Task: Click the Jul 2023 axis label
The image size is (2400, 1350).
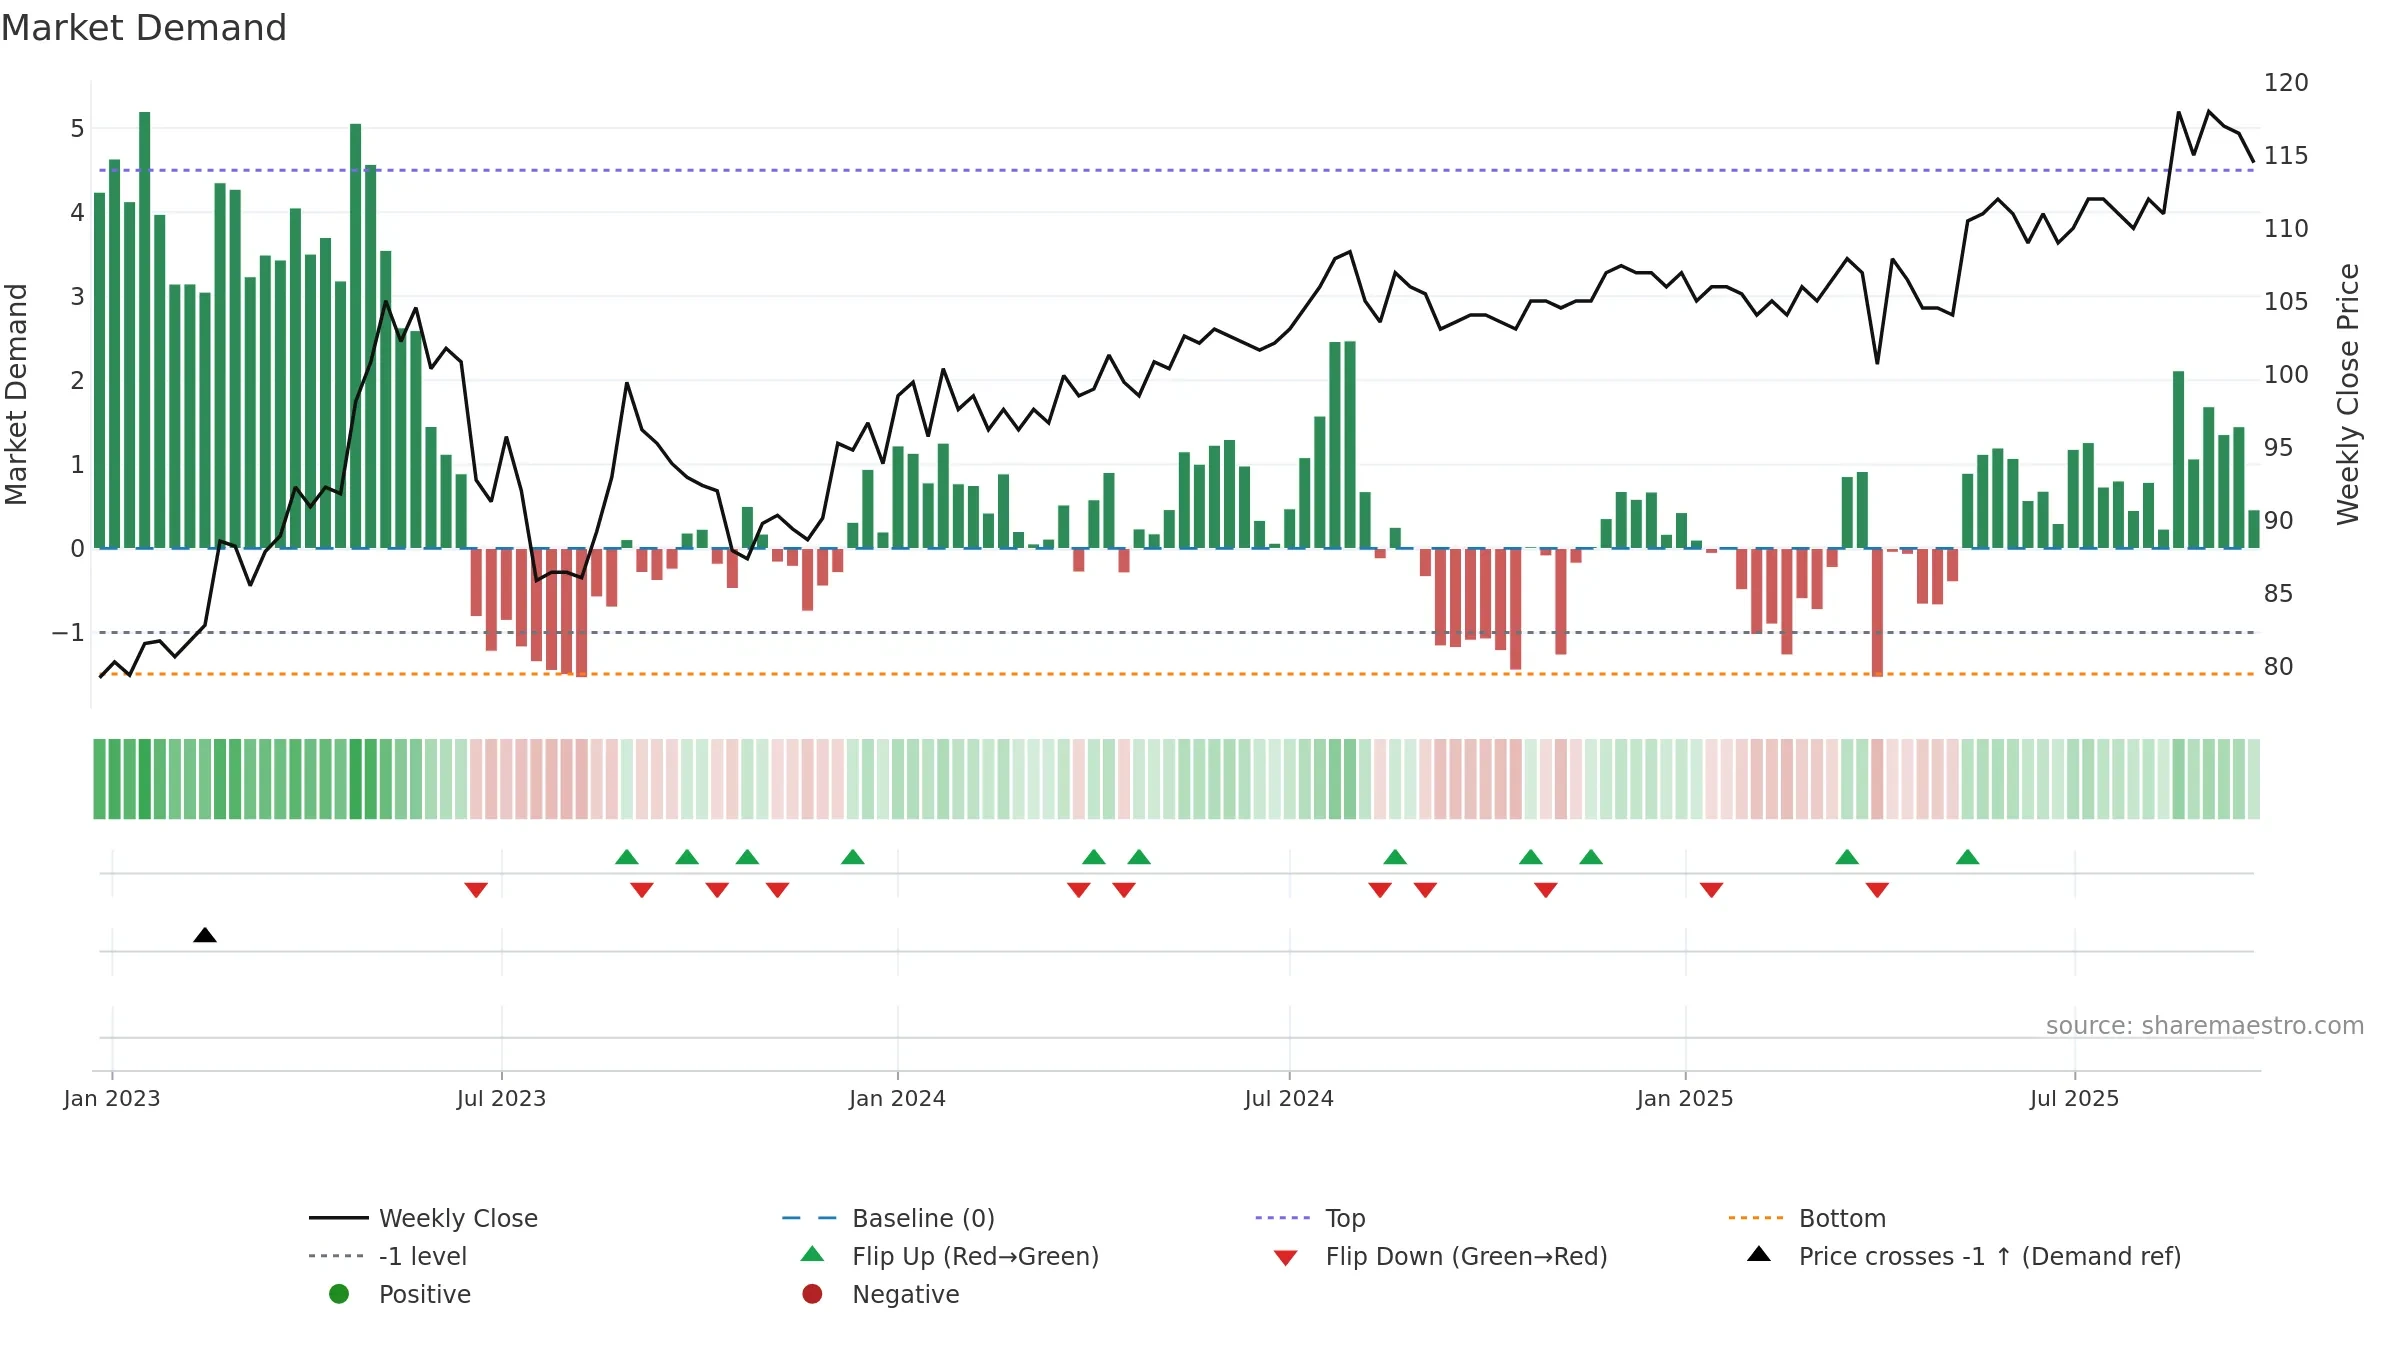Action: click(501, 1098)
